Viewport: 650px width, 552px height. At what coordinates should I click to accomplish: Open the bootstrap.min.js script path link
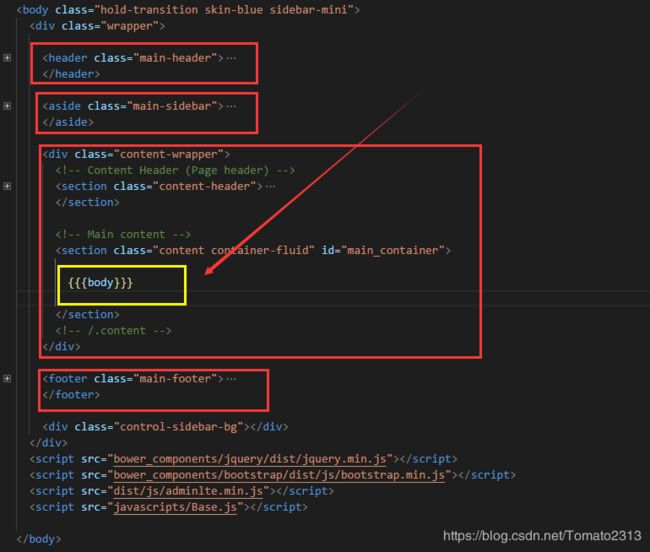[x=279, y=475]
